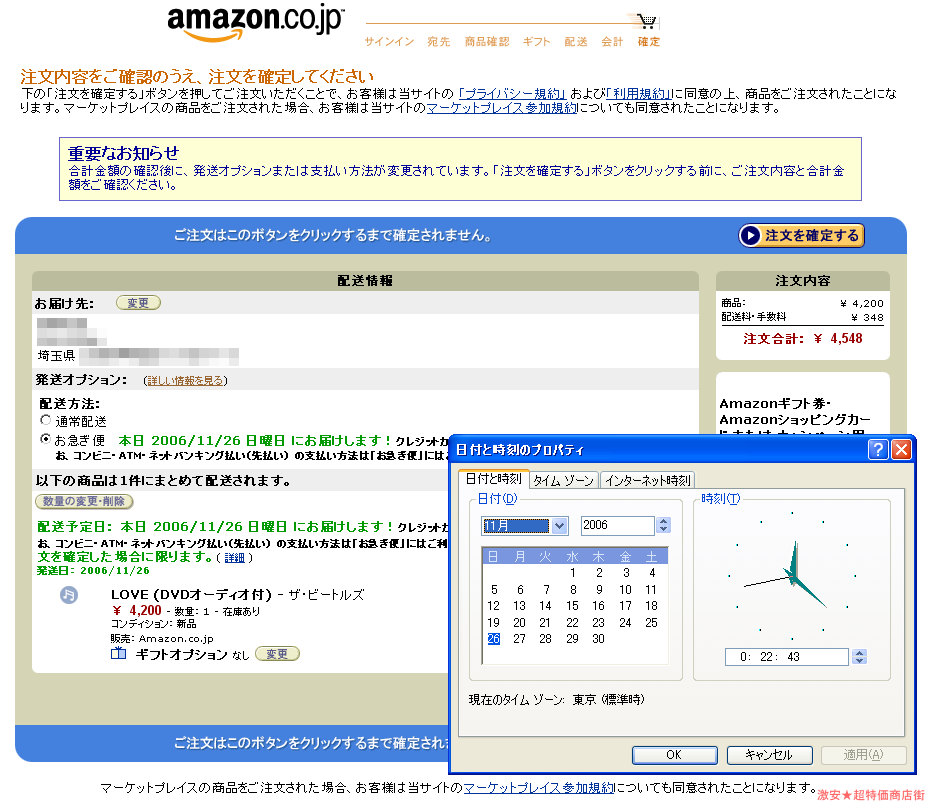Click the help question mark in date dialog
This screenshot has width=928, height=805.
[878, 450]
